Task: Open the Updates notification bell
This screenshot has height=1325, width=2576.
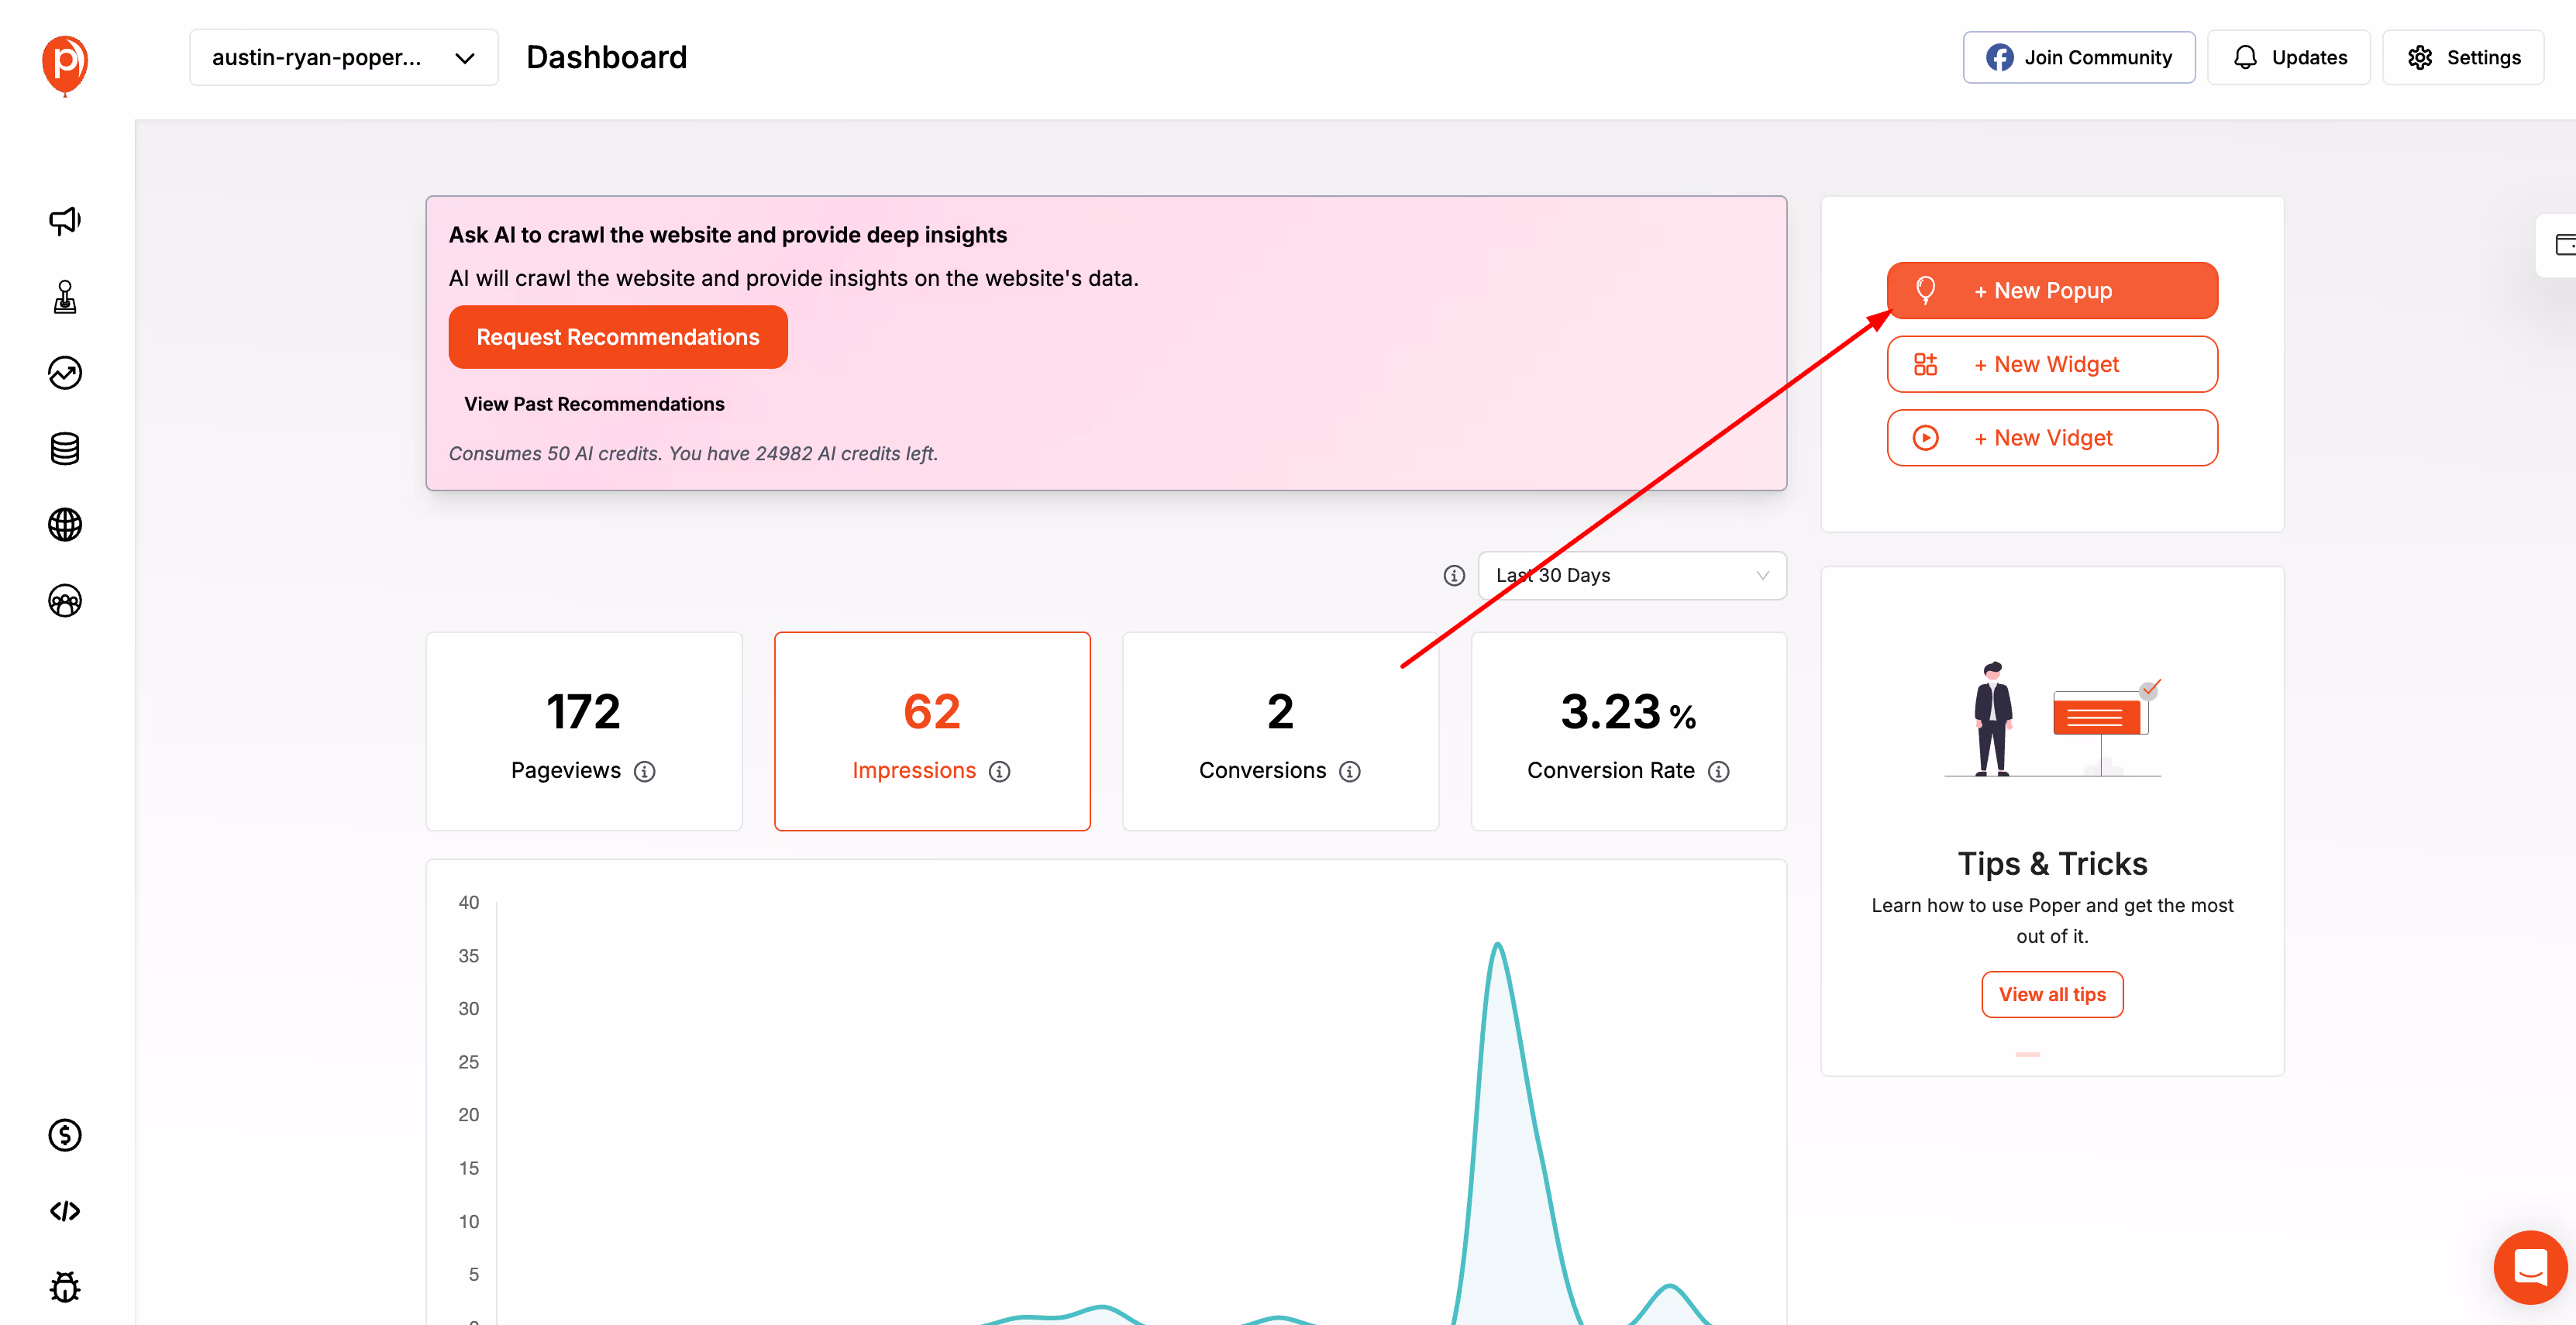Action: click(x=2288, y=57)
